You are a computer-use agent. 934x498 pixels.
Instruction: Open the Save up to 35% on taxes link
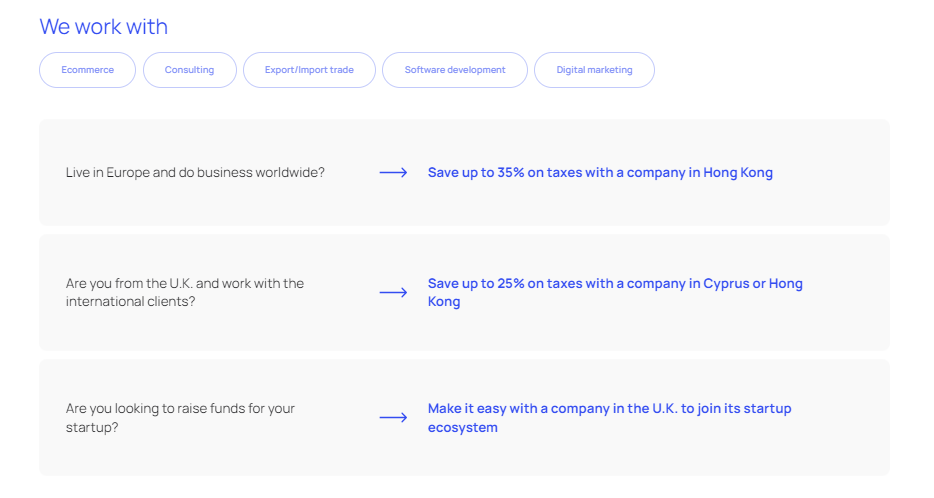coord(600,173)
